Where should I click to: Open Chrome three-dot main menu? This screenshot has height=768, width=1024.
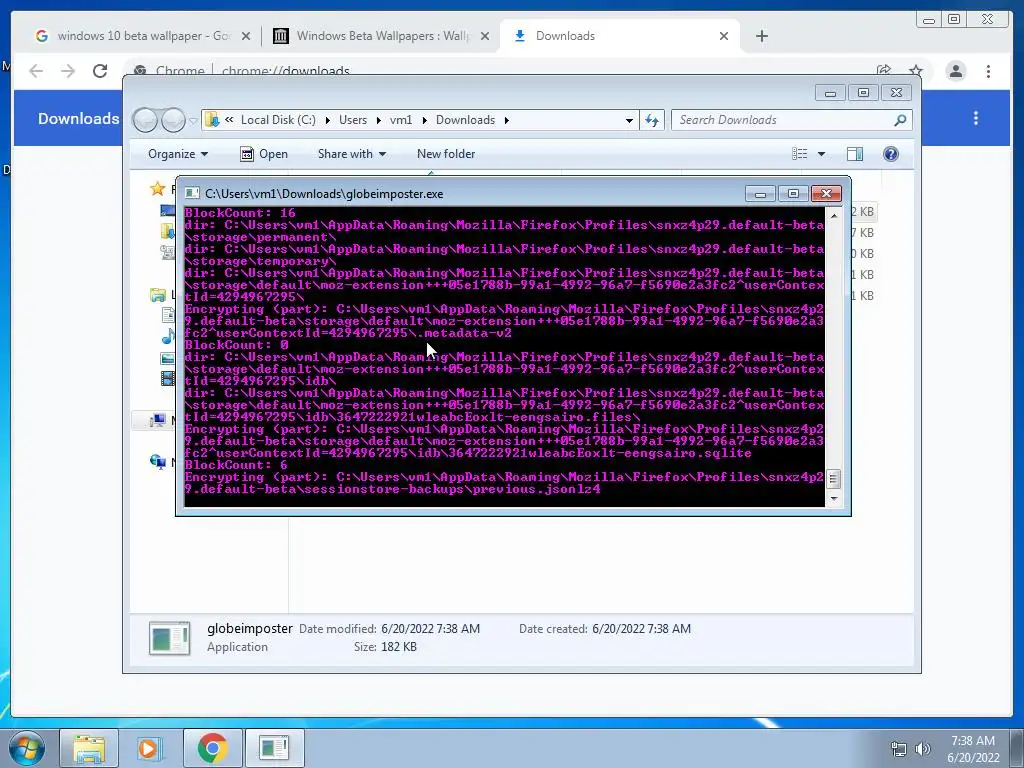pos(988,71)
